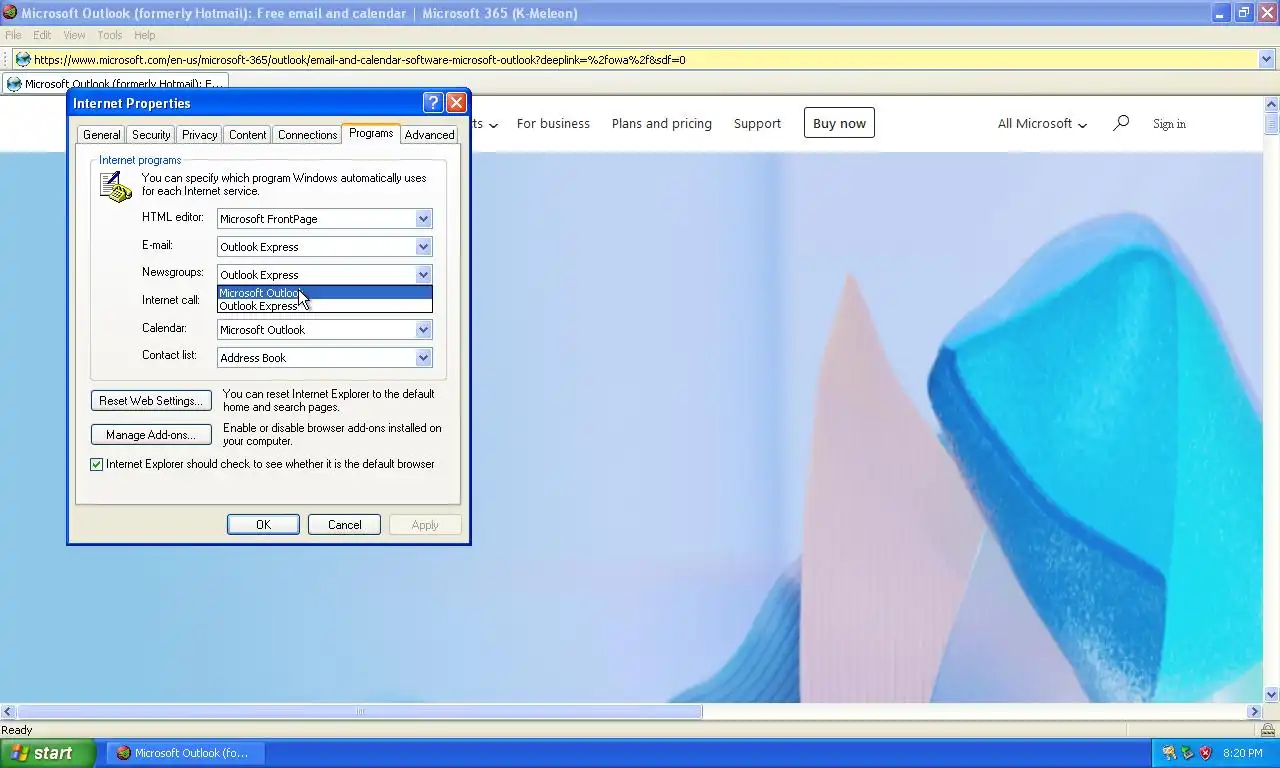Open the Tools menu

(x=110, y=35)
